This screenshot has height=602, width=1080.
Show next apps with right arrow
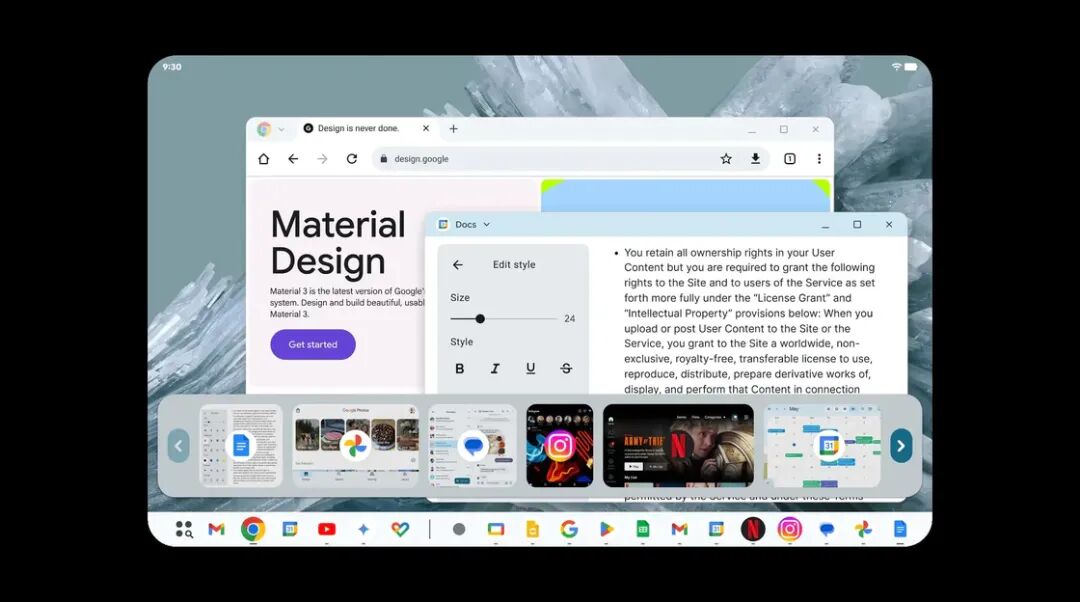[x=900, y=446]
